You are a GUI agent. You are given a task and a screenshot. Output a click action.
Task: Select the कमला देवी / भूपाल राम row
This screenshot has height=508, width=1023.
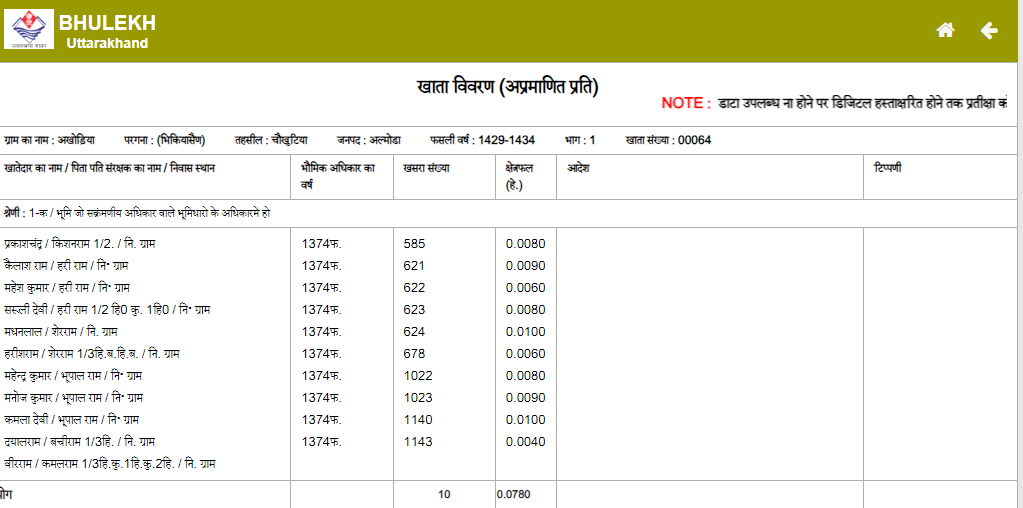71,419
